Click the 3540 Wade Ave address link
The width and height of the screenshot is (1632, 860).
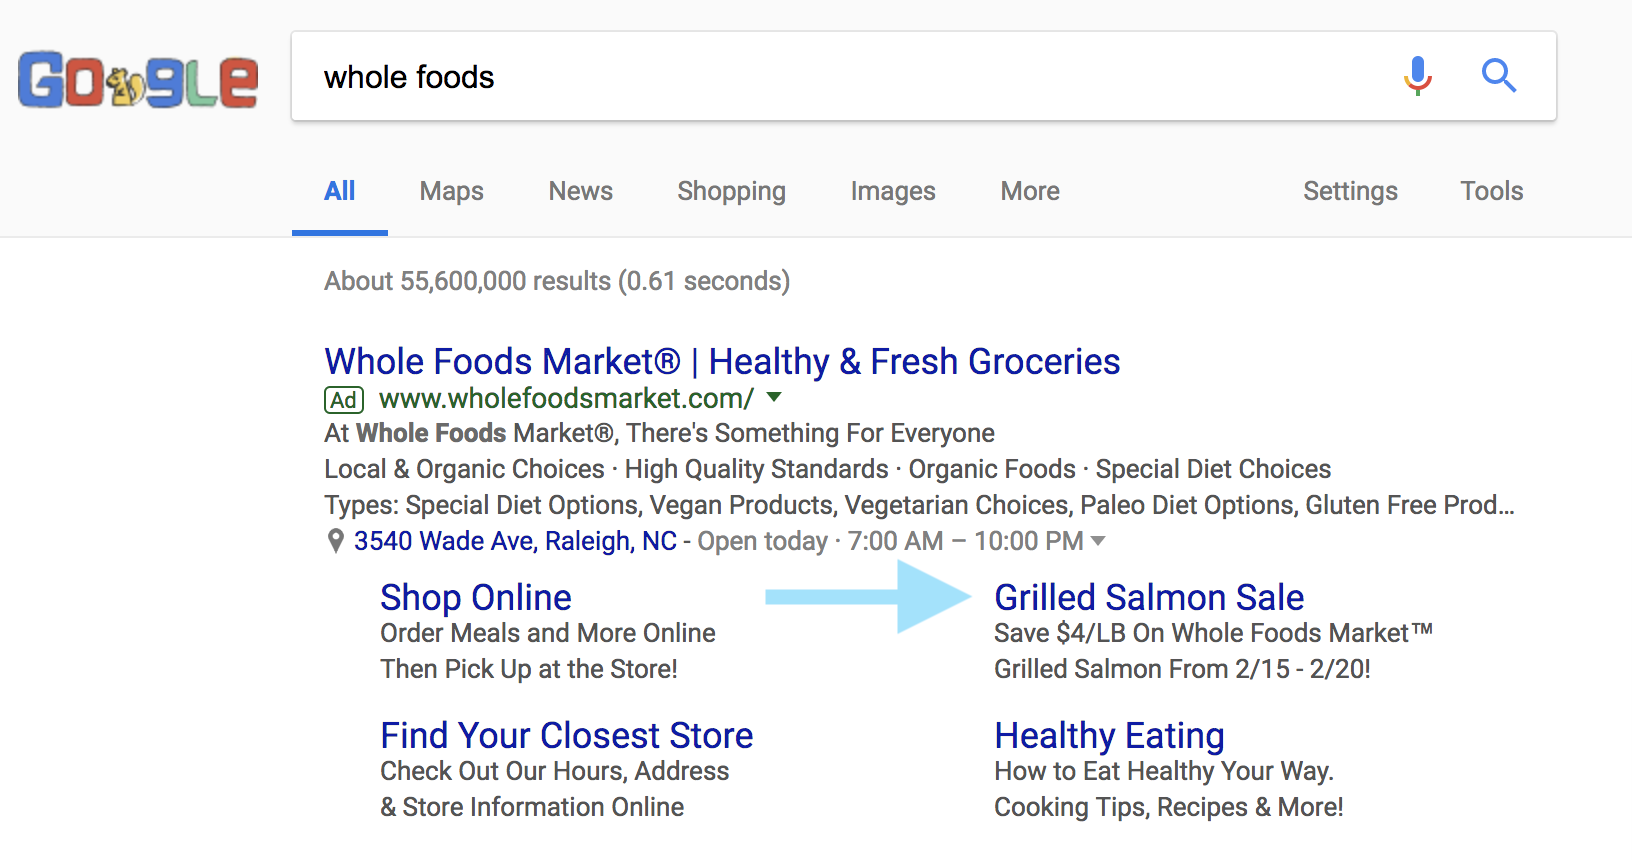[515, 541]
